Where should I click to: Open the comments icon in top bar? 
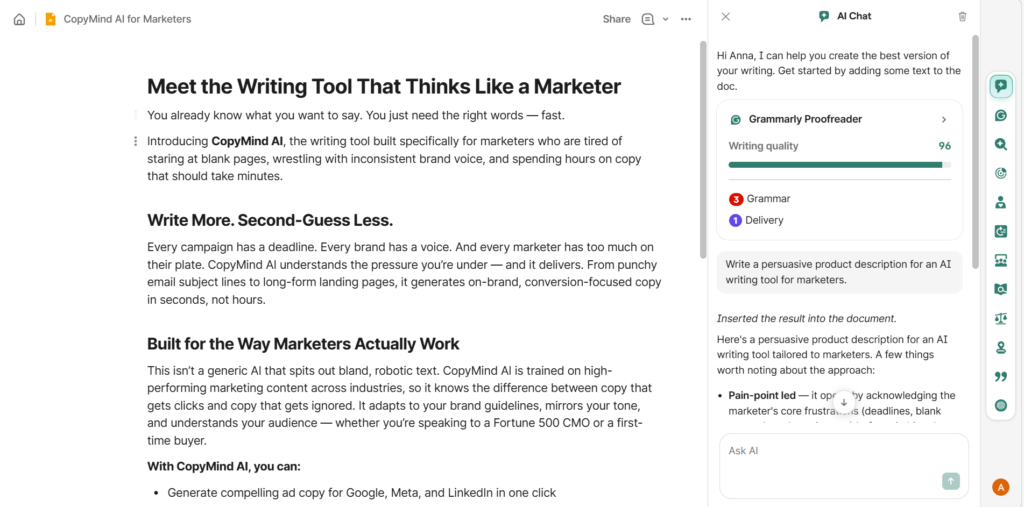pyautogui.click(x=648, y=19)
